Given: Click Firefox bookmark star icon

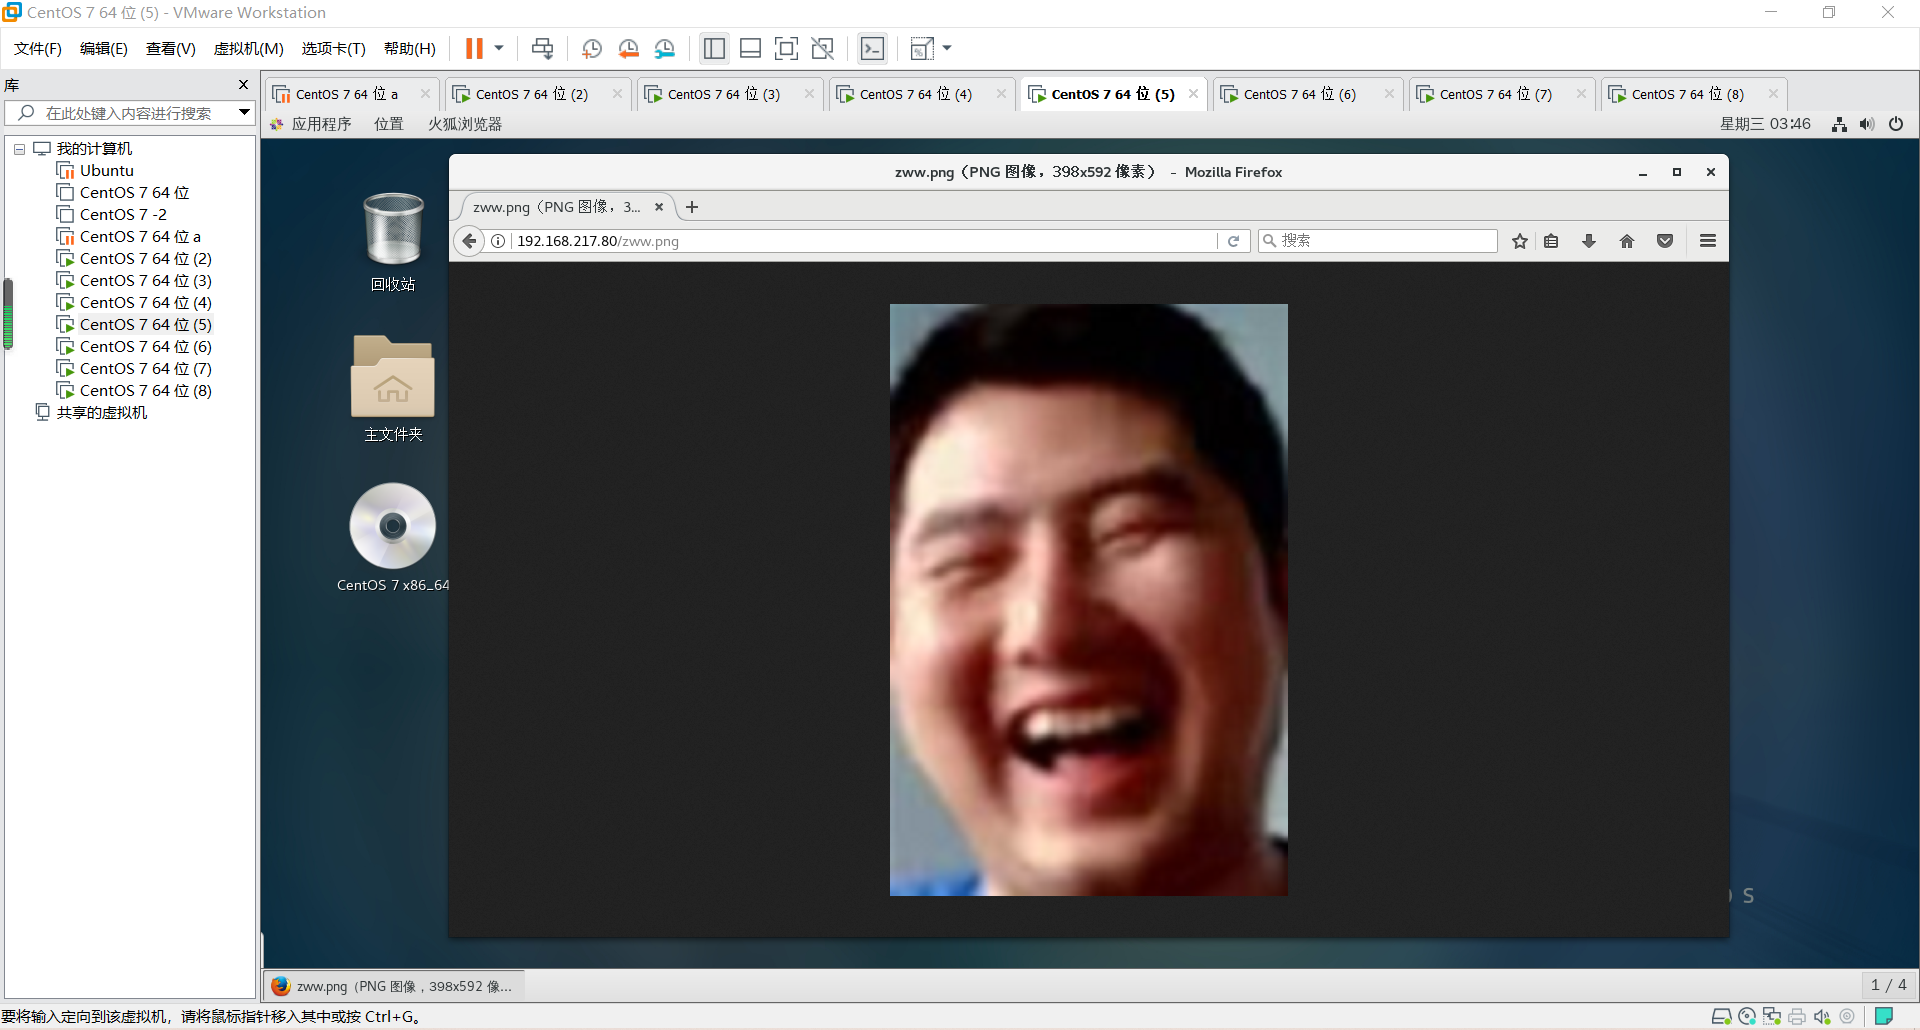Looking at the screenshot, I should coord(1520,241).
